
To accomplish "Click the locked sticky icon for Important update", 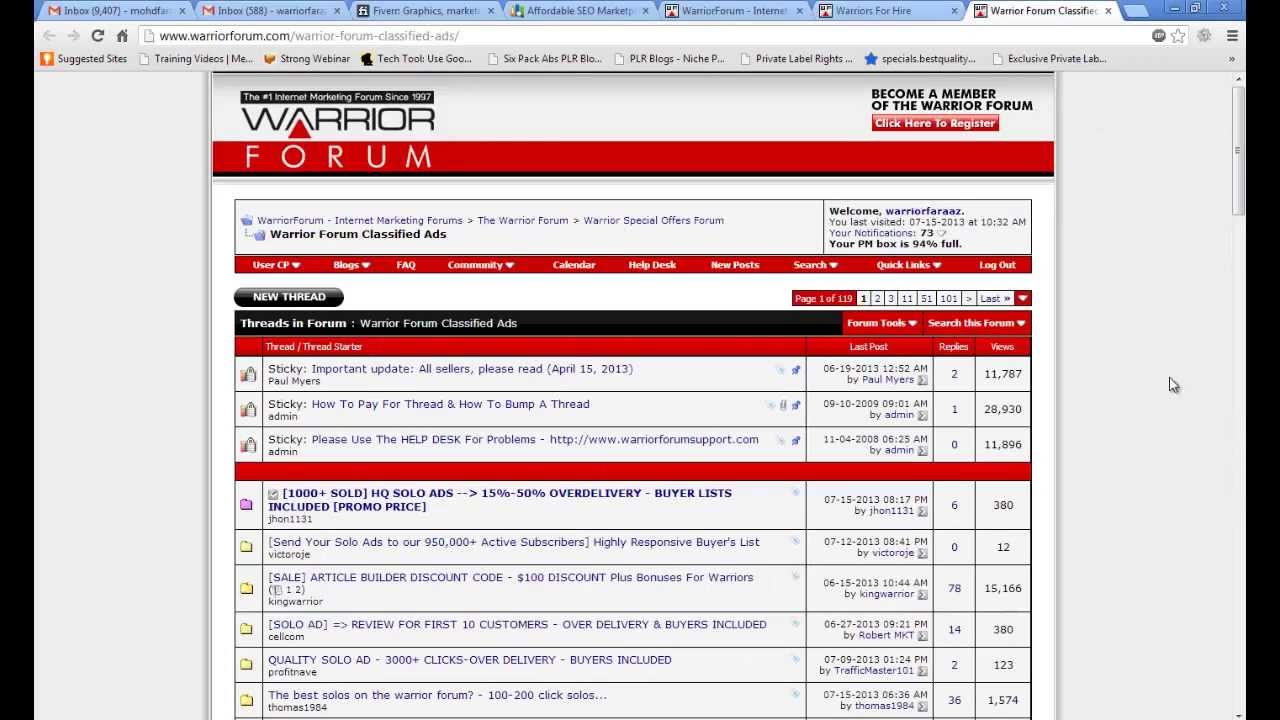I will [247, 374].
